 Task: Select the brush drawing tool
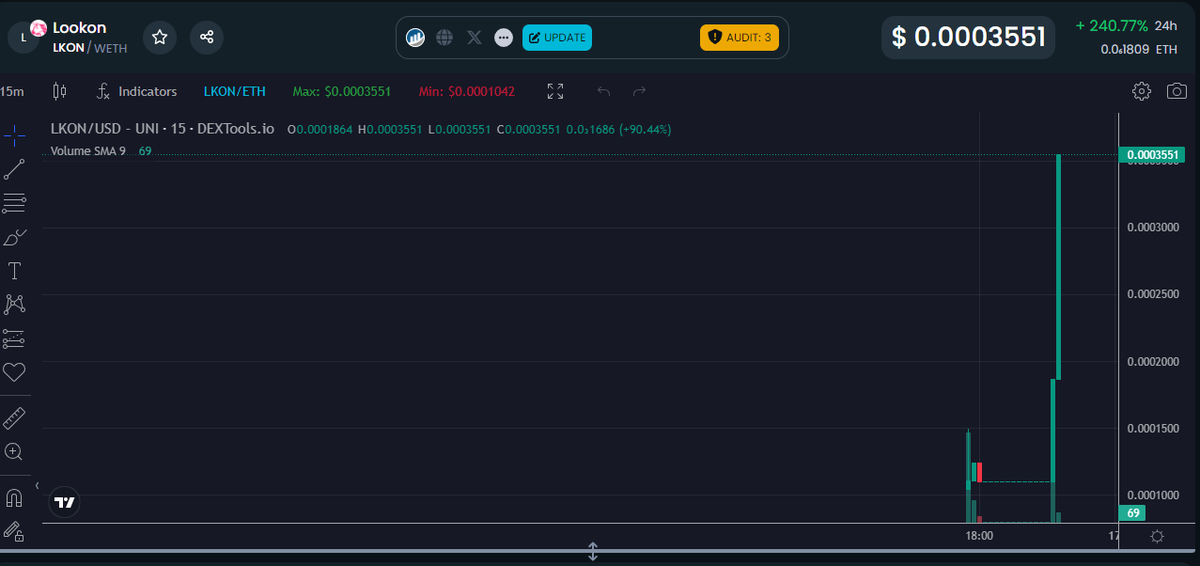pos(15,237)
